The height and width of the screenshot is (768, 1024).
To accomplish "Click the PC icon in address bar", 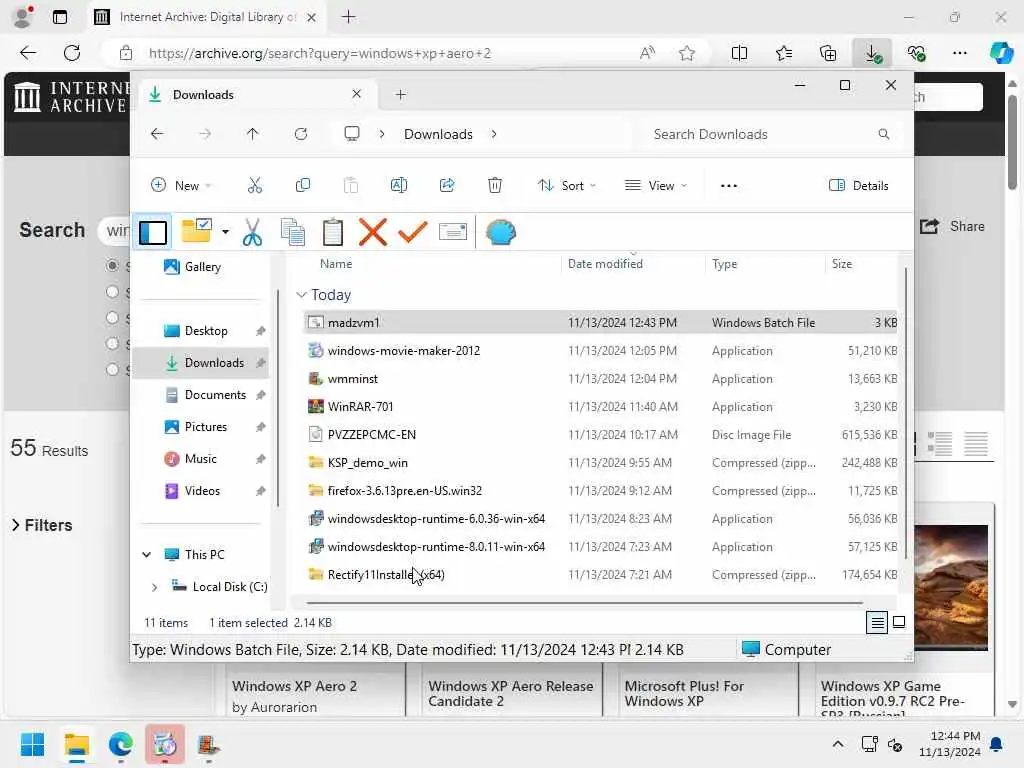I will point(352,134).
